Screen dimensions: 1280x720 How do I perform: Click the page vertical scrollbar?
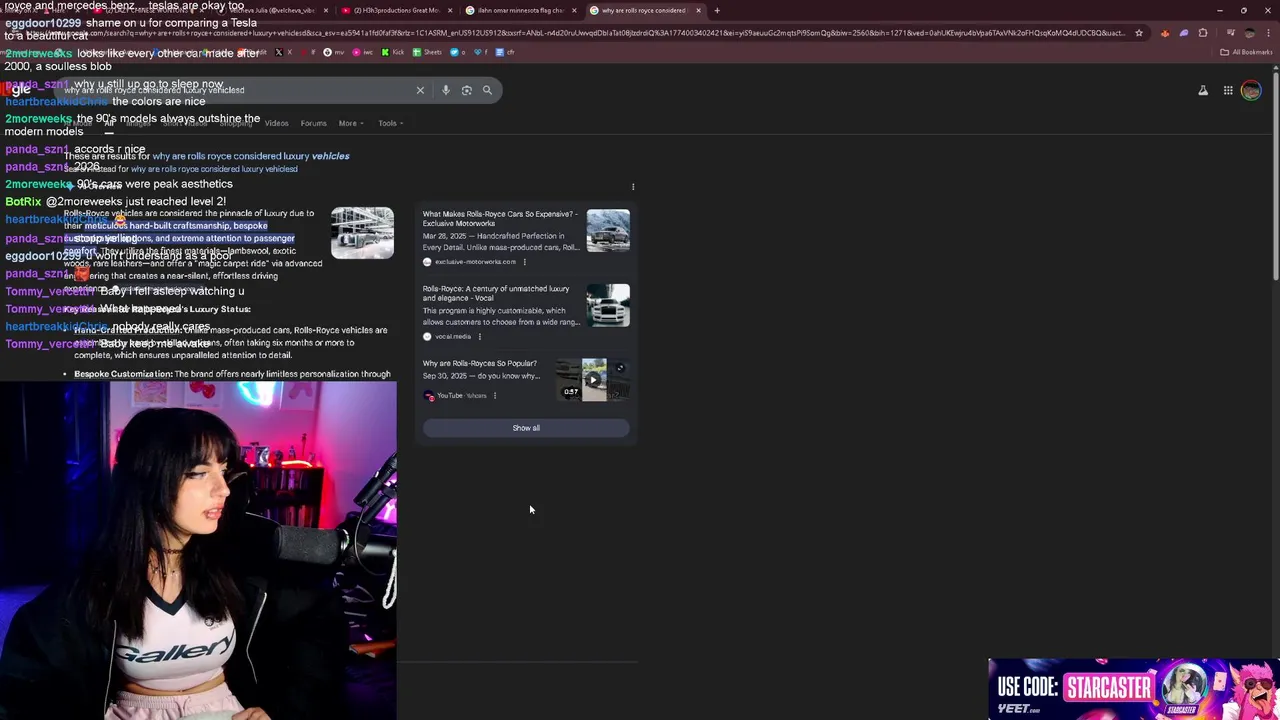[1275, 178]
